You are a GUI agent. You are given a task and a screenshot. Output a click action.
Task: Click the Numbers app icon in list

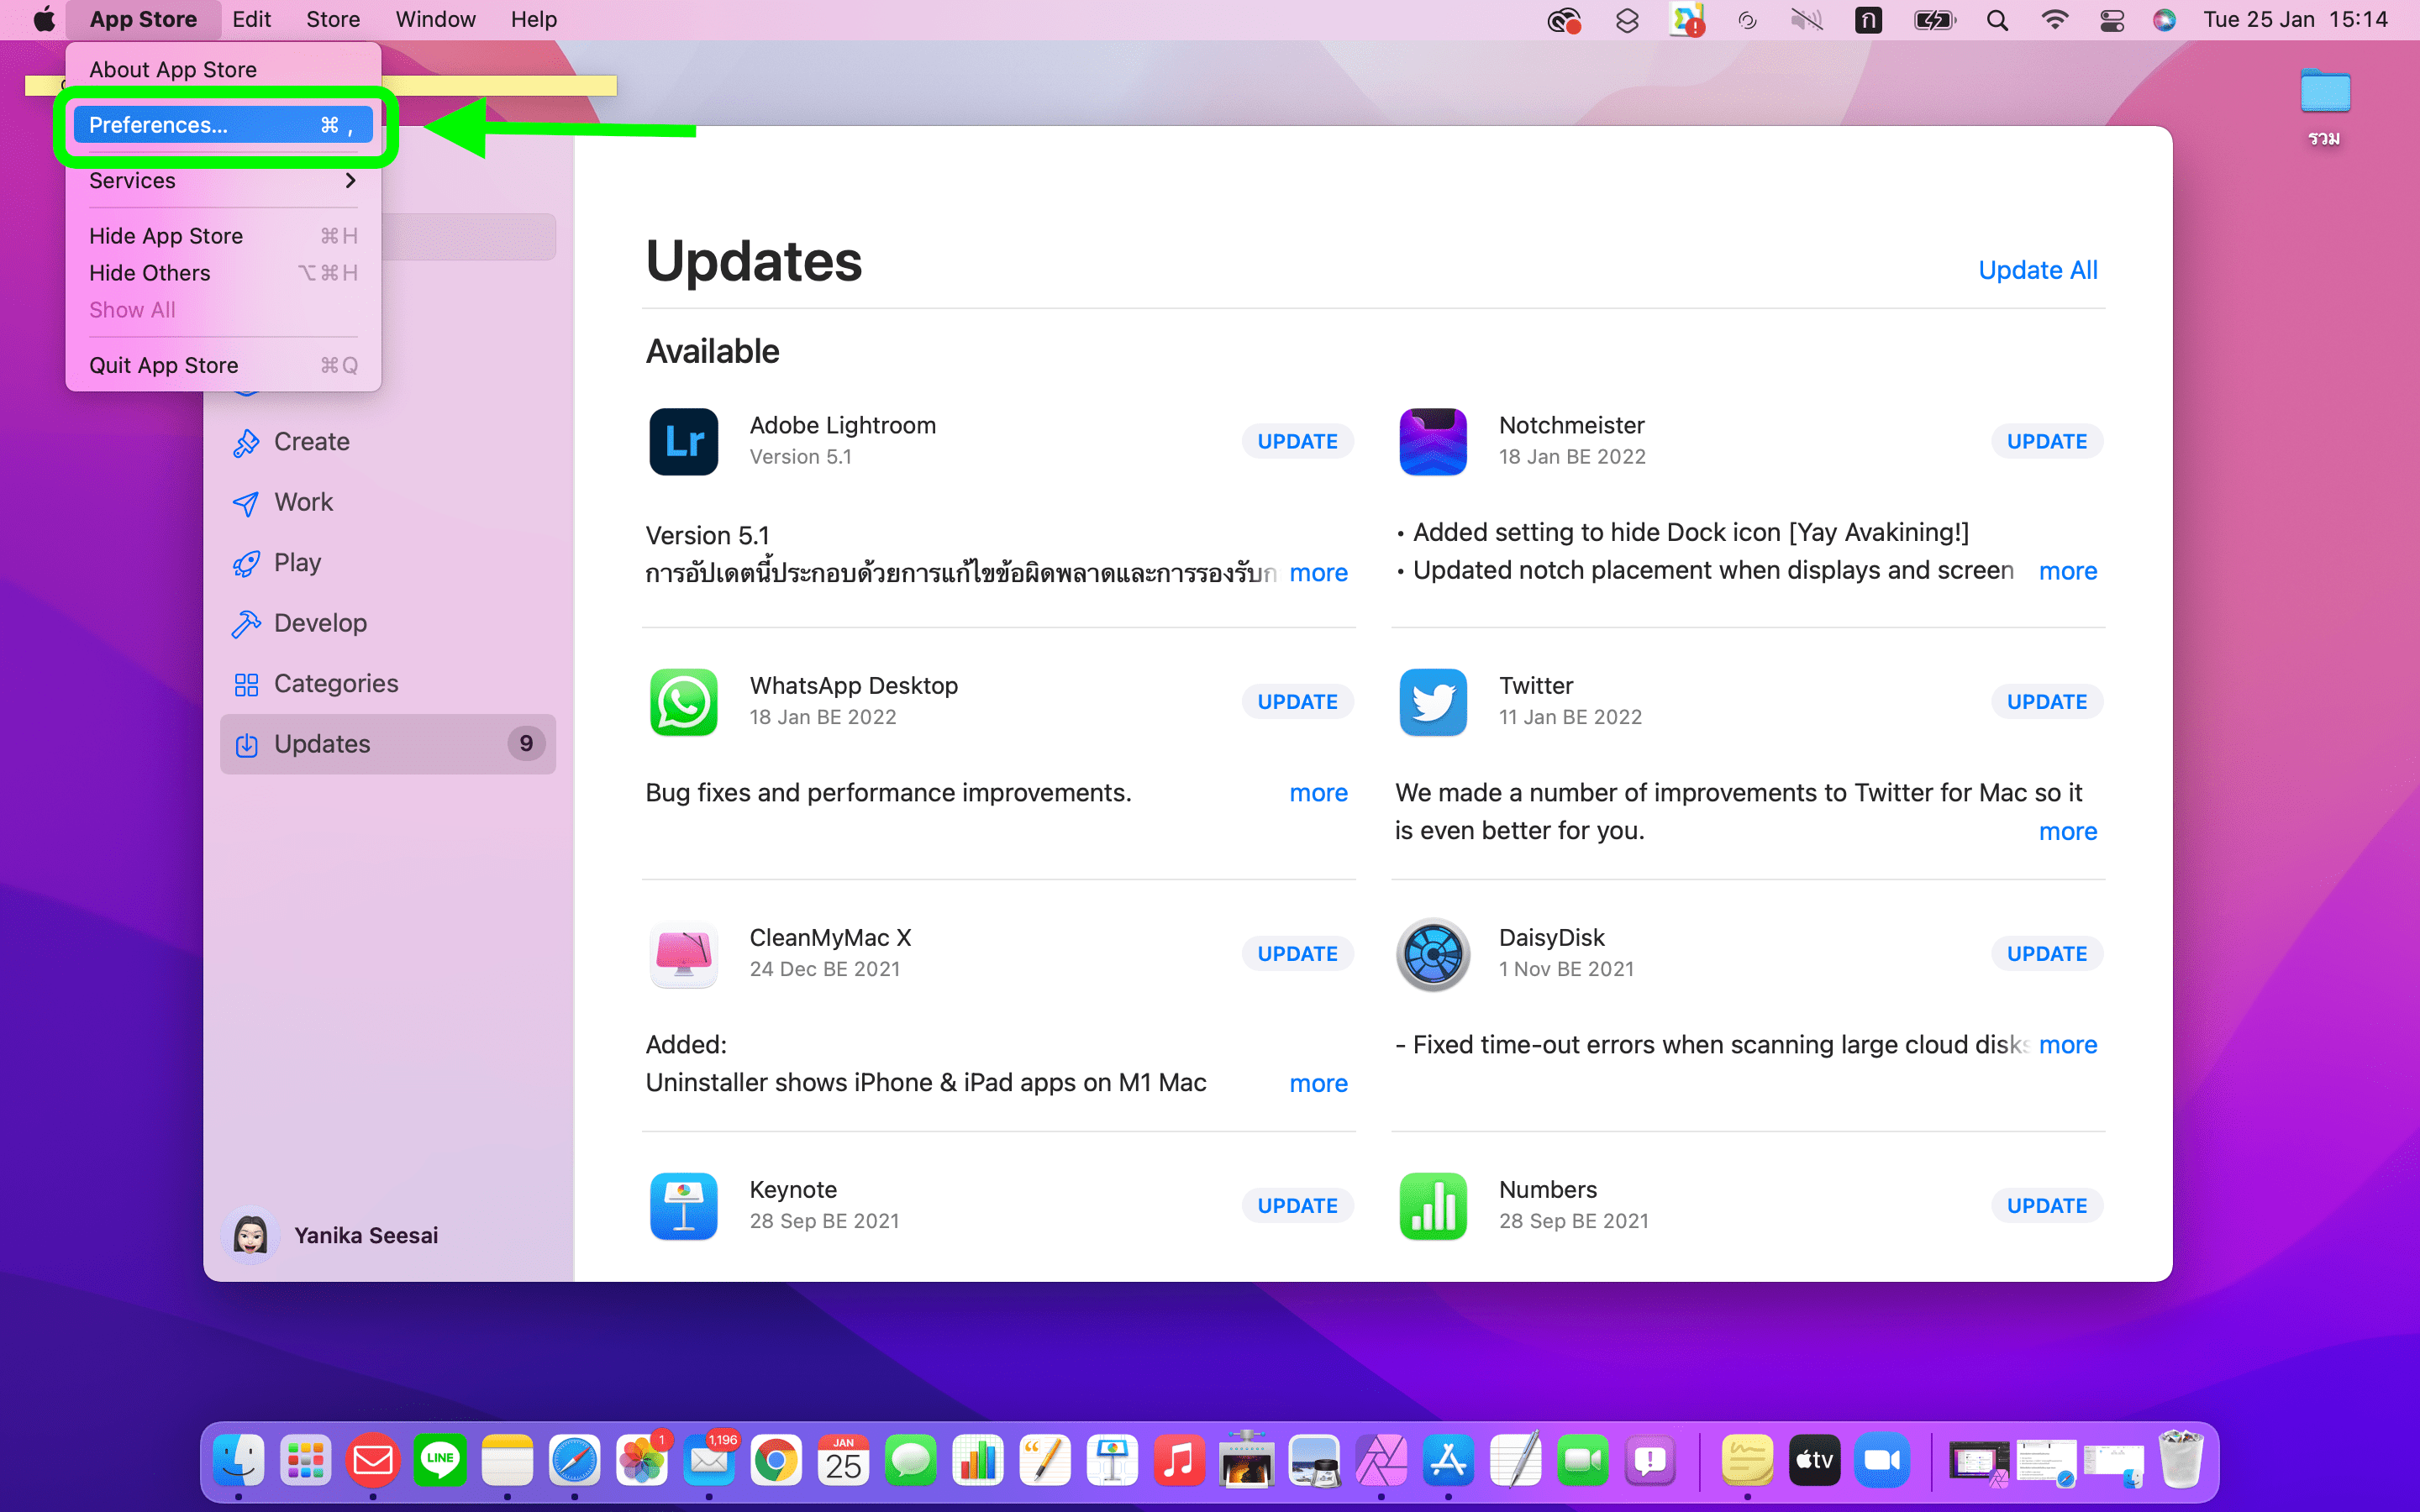[x=1433, y=1206]
